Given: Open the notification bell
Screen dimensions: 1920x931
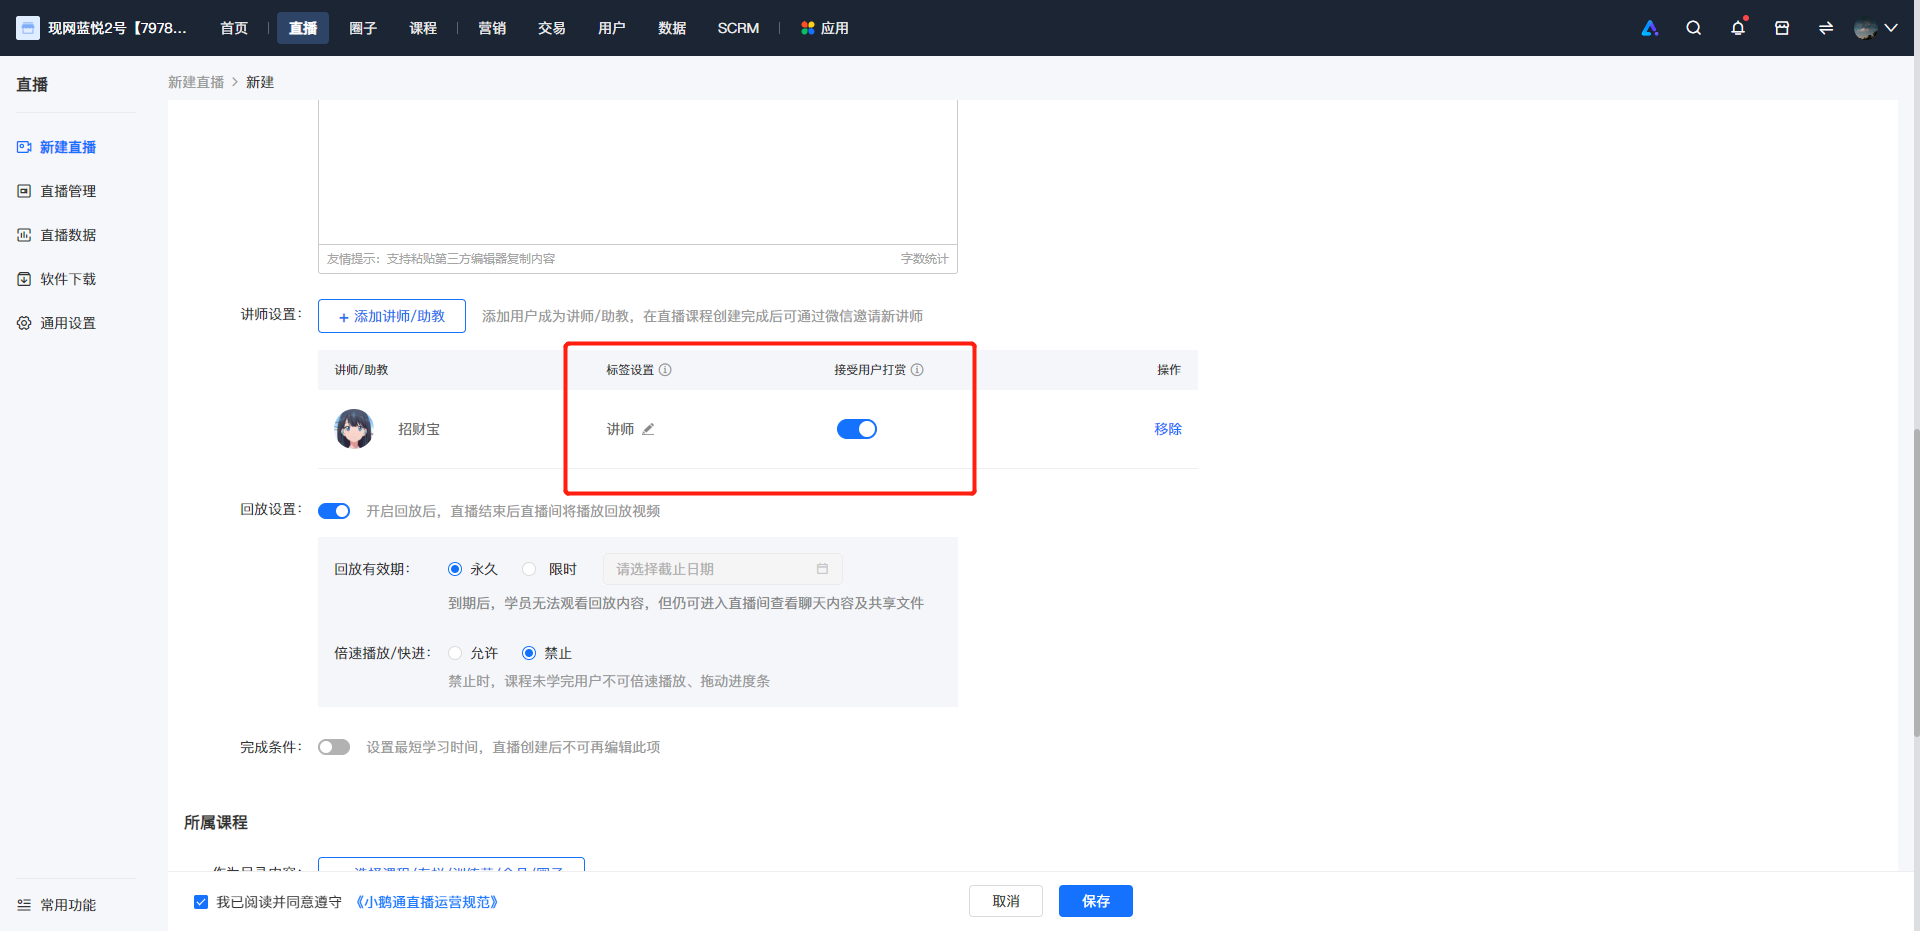Looking at the screenshot, I should pos(1738,28).
